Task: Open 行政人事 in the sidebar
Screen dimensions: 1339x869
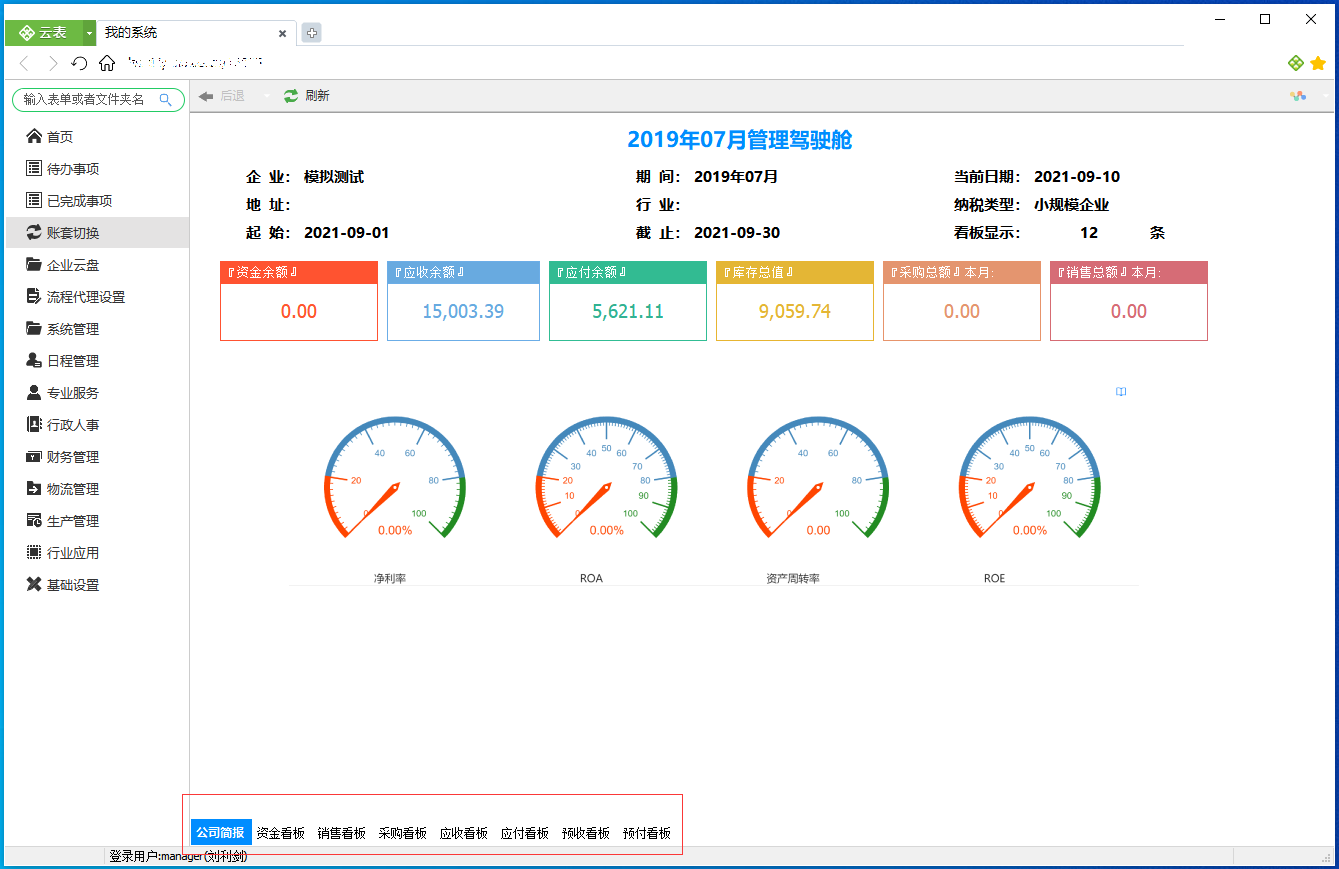Action: [x=97, y=425]
